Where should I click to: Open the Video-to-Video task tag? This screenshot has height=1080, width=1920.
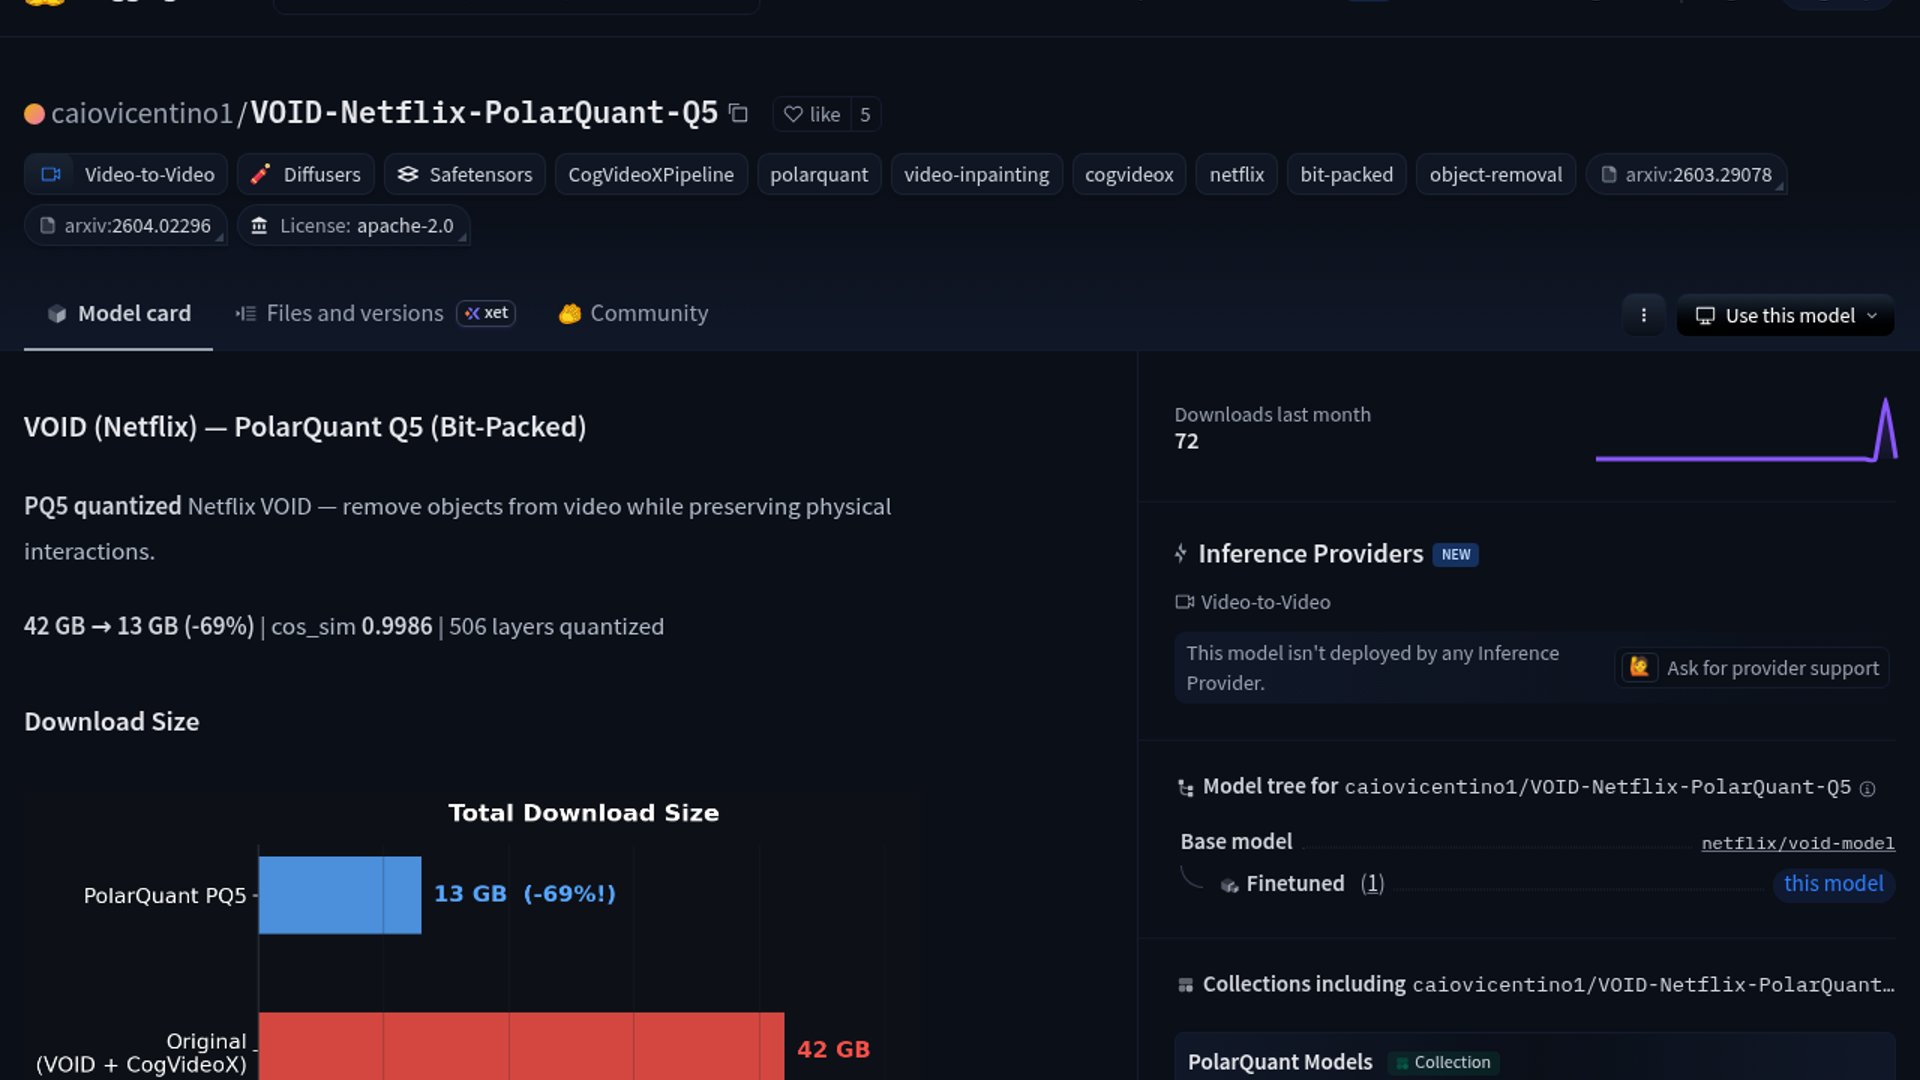127,175
